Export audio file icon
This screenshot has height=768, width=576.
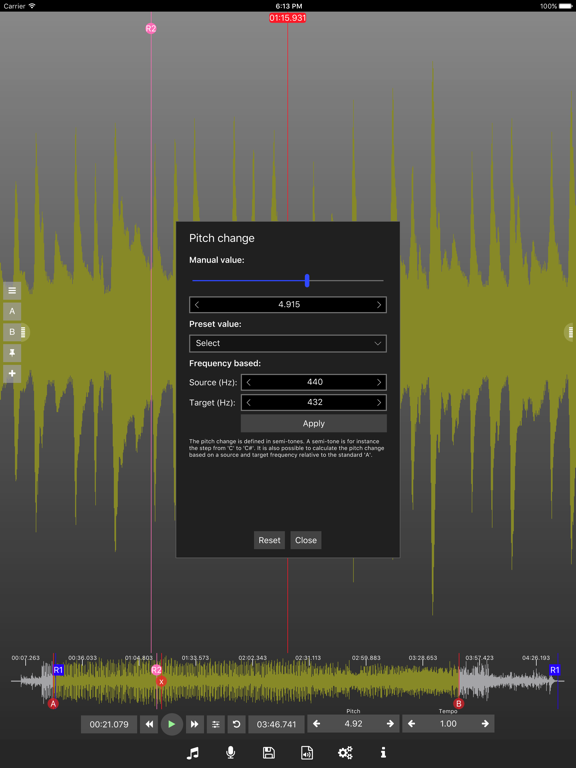coord(307,753)
